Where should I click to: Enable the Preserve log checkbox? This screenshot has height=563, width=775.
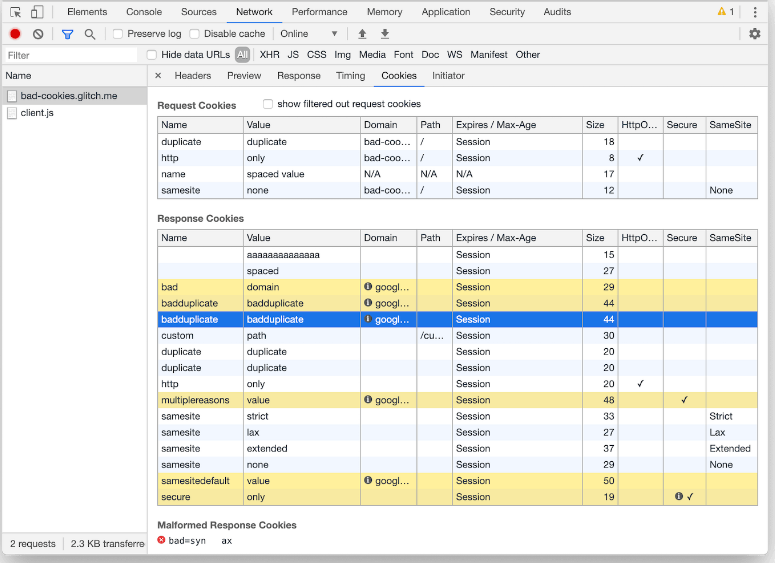tap(118, 34)
